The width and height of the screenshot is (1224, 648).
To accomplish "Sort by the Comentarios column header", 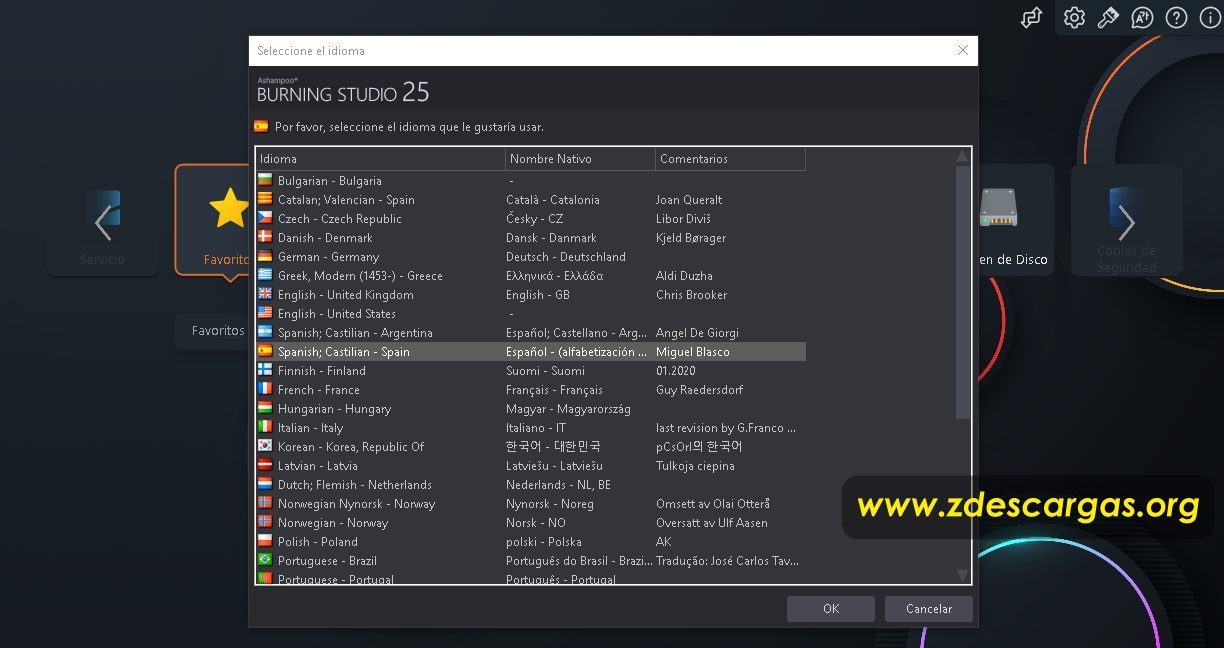I will pyautogui.click(x=730, y=159).
